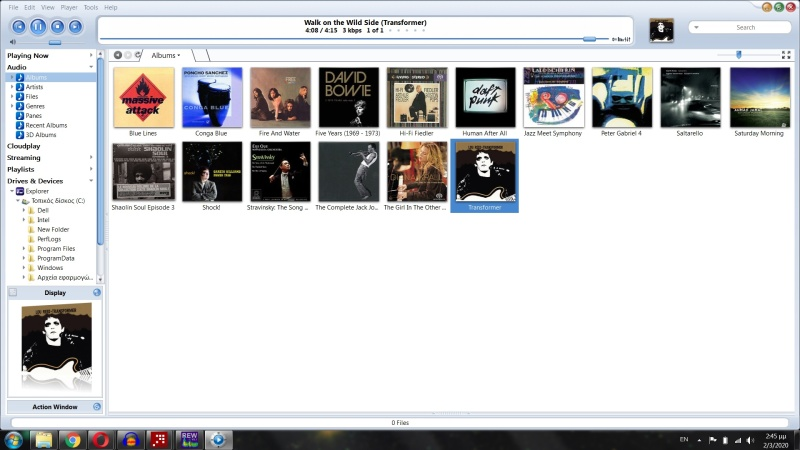This screenshot has height=450, width=800.
Task: Click the back navigation arrow
Action: coord(118,55)
